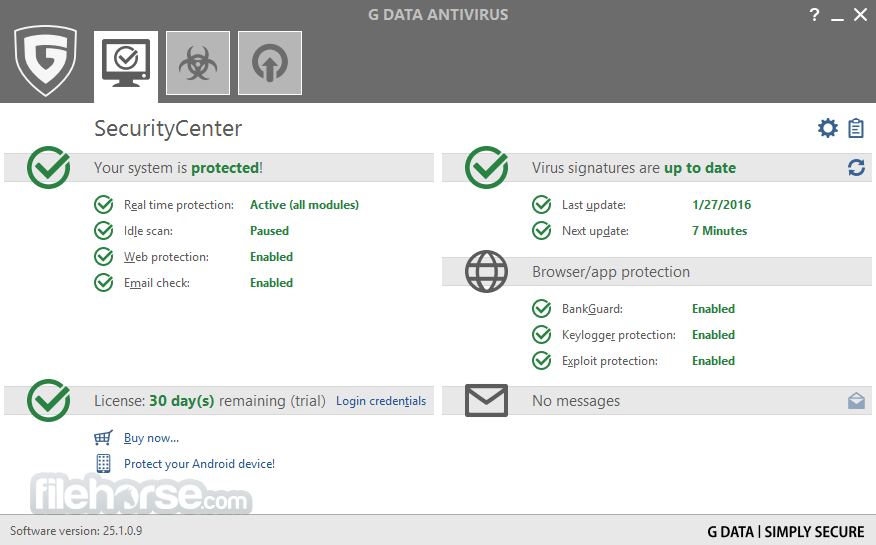Viewport: 876px width, 545px height.
Task: Click Active (all modules) status
Action: 304,205
